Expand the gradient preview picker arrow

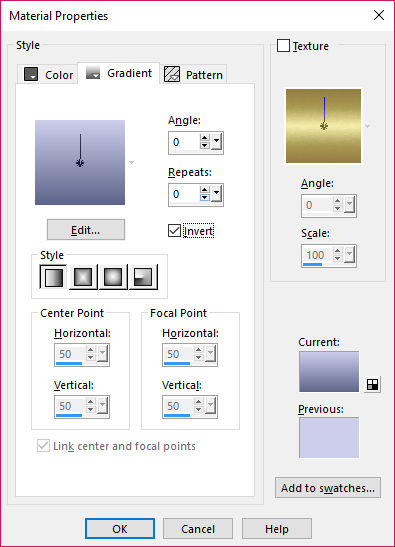[x=132, y=162]
